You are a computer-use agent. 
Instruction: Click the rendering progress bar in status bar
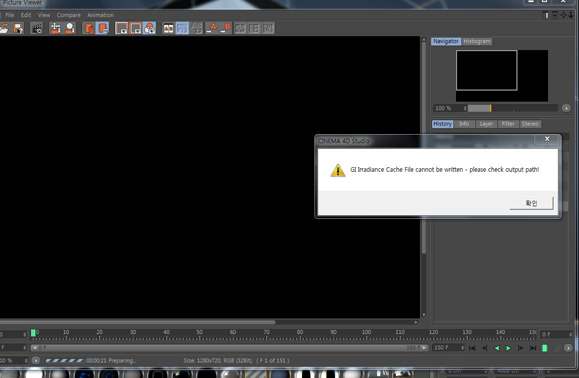64,361
